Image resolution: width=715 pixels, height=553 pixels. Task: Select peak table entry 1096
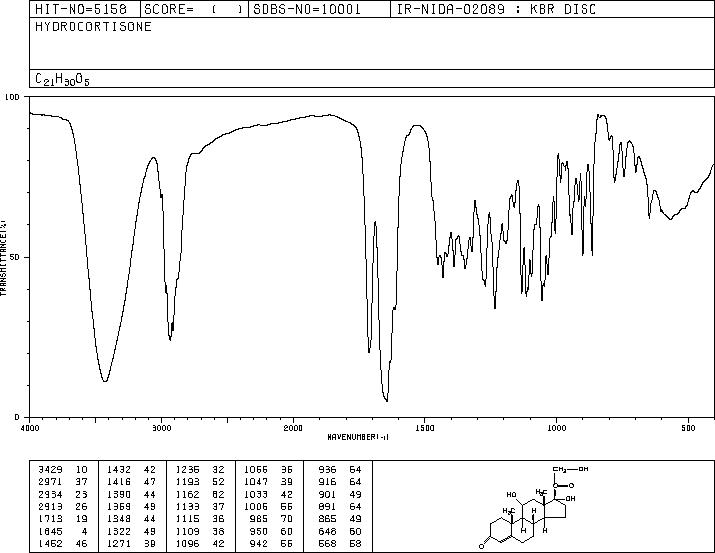[187, 543]
